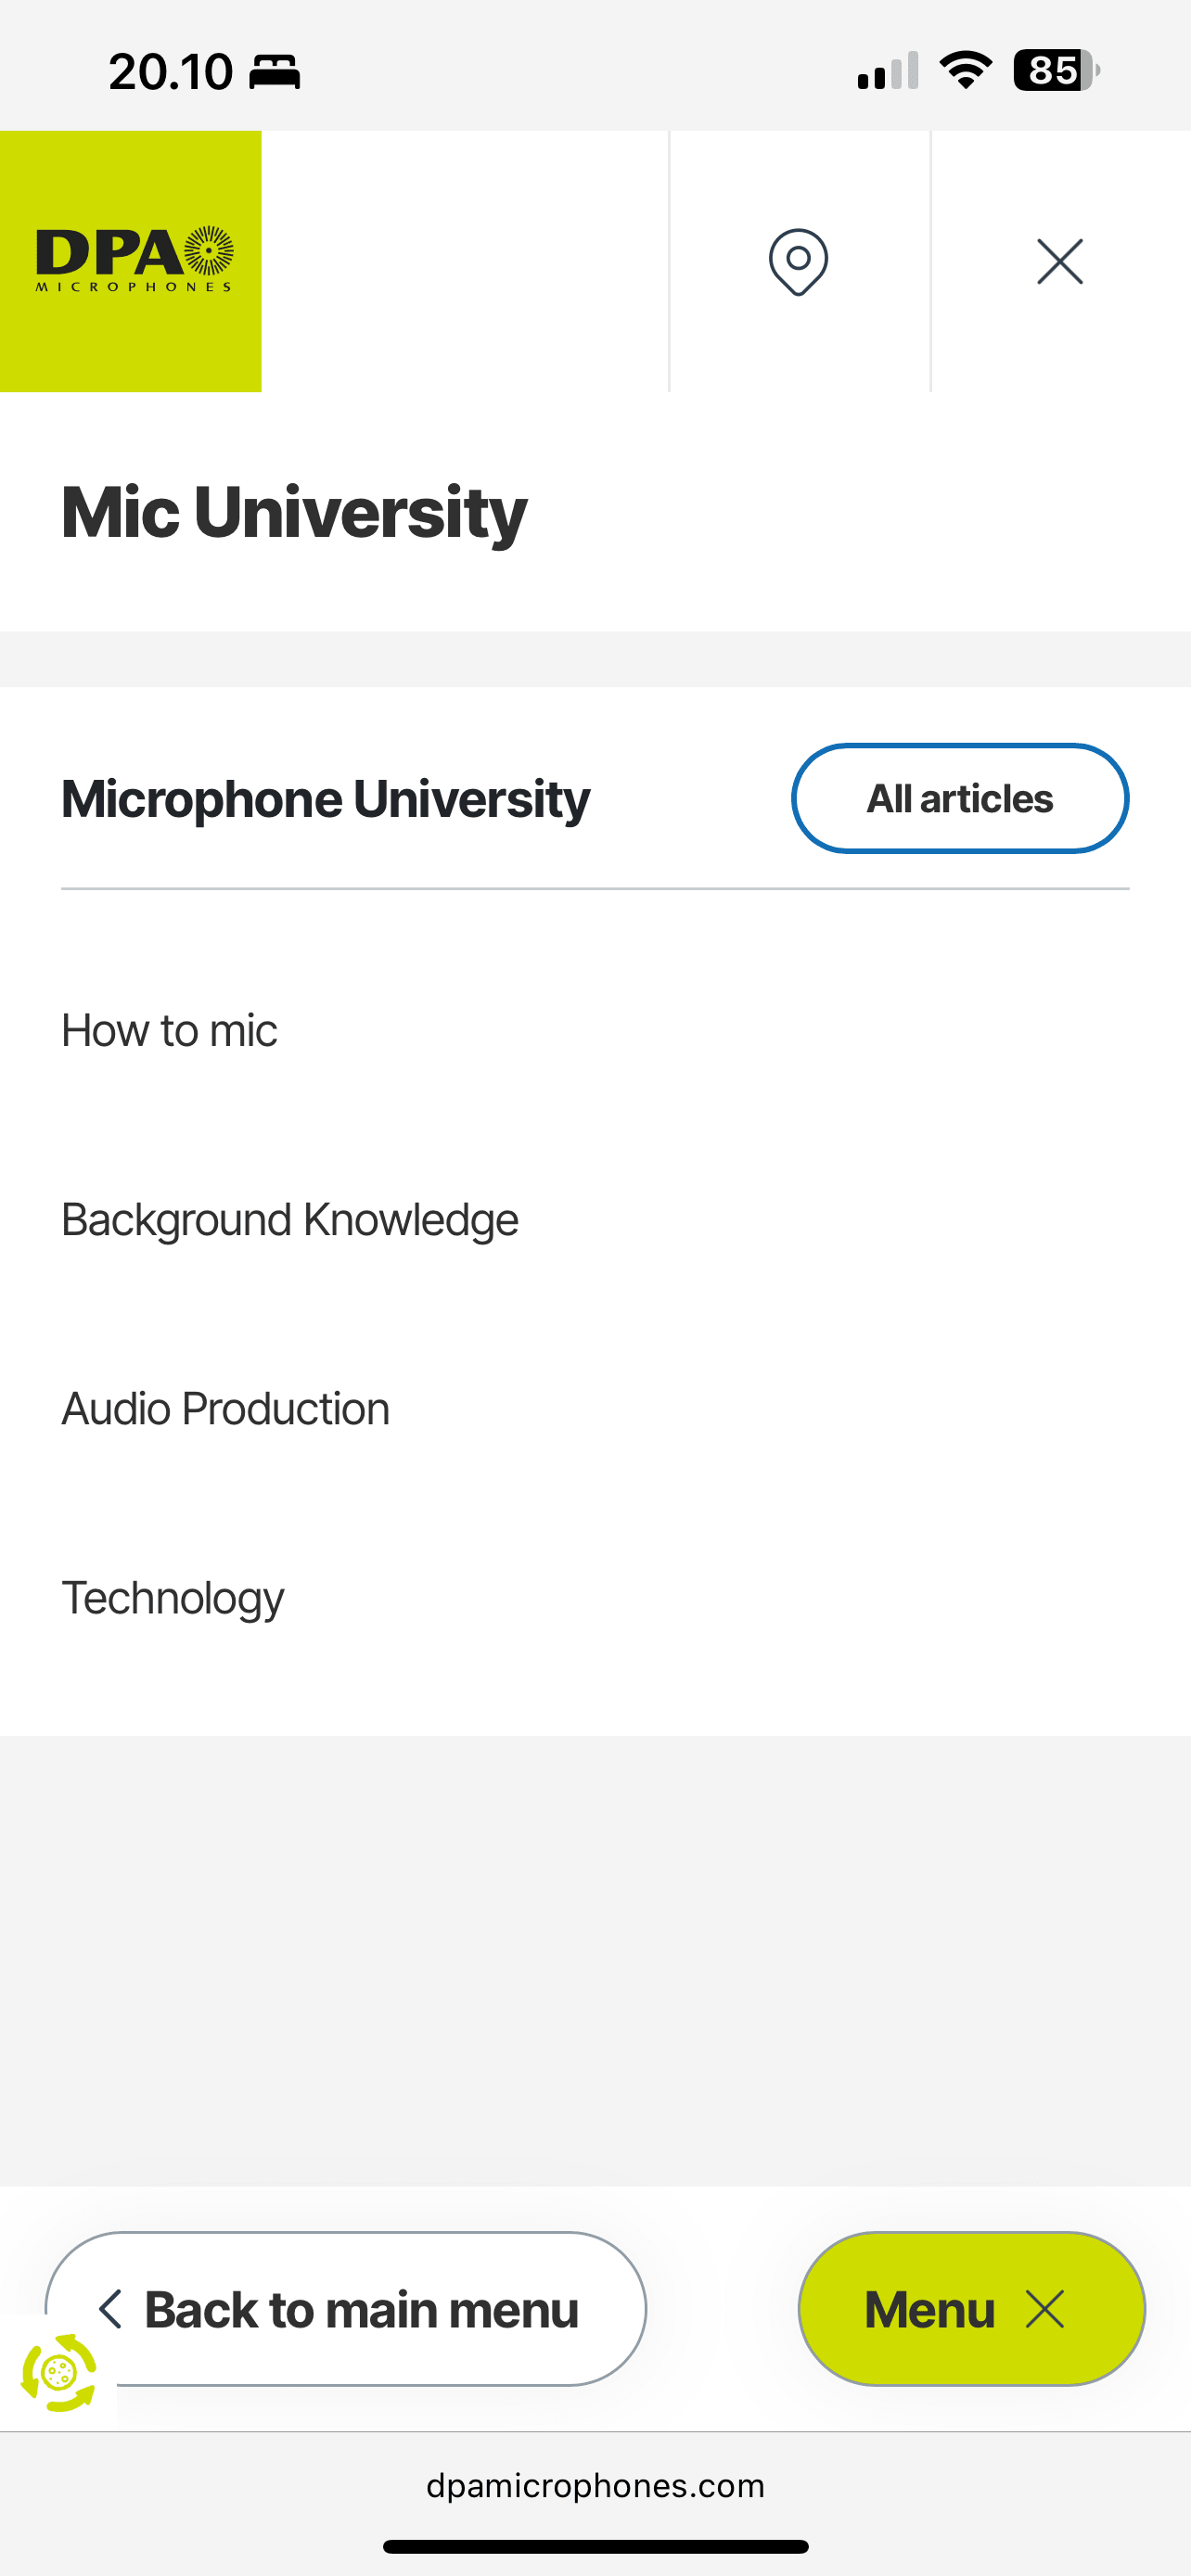Open the cookie settings icon
The width and height of the screenshot is (1191, 2576).
(x=59, y=2372)
